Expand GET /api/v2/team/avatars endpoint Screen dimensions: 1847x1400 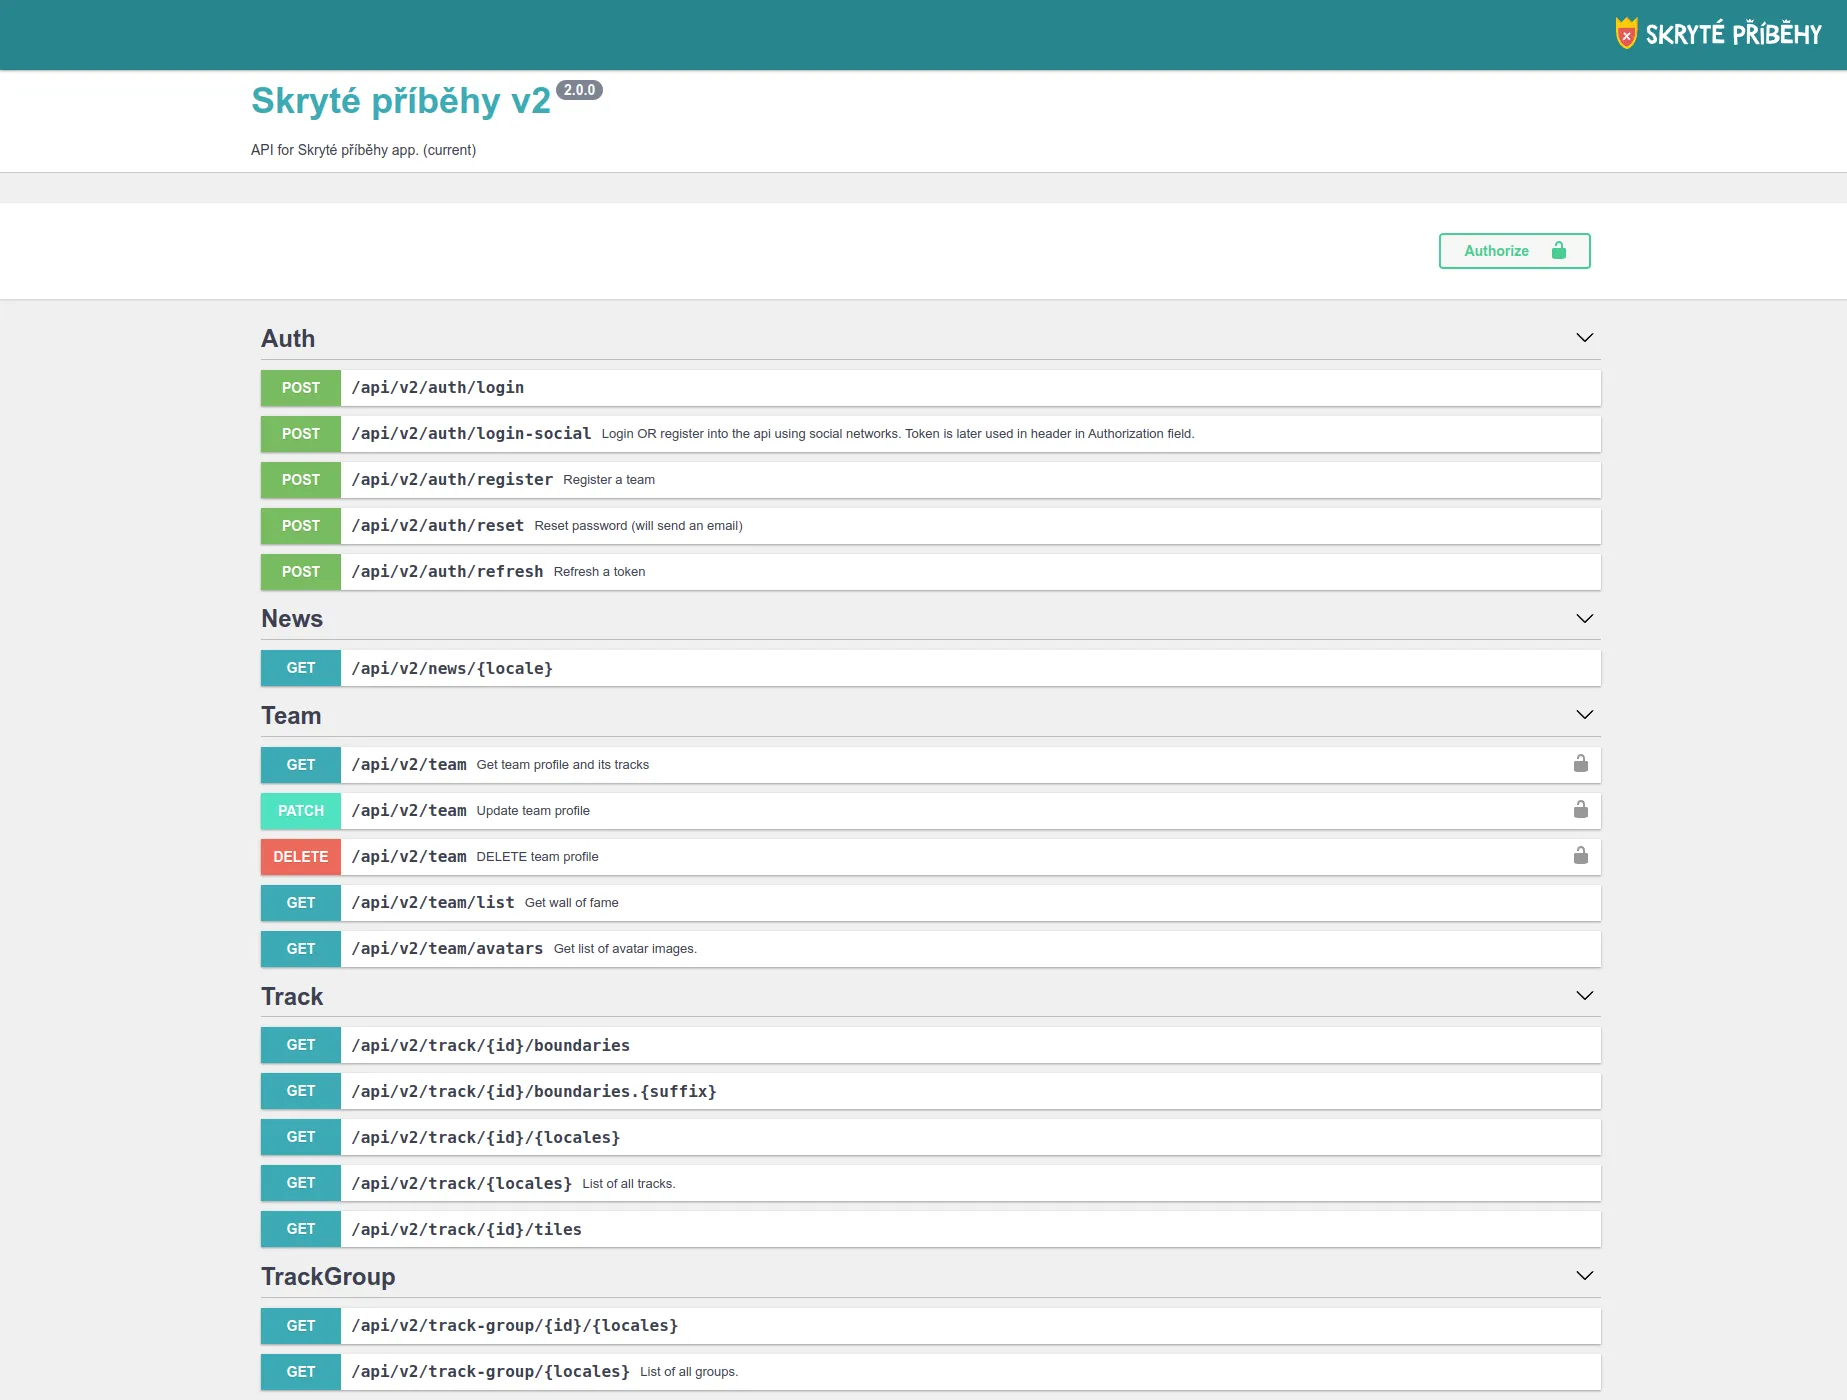pyautogui.click(x=931, y=949)
